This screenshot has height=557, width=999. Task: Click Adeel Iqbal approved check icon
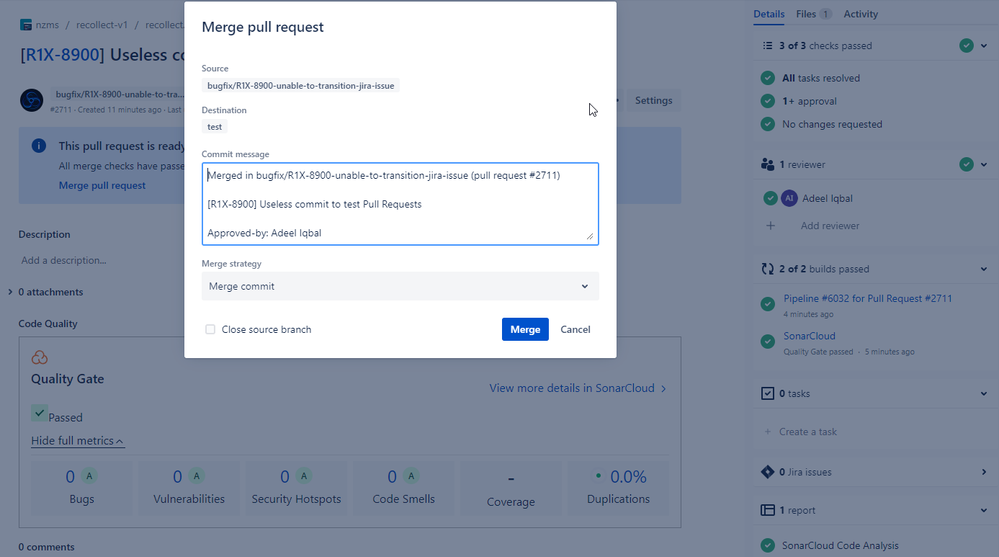click(770, 198)
